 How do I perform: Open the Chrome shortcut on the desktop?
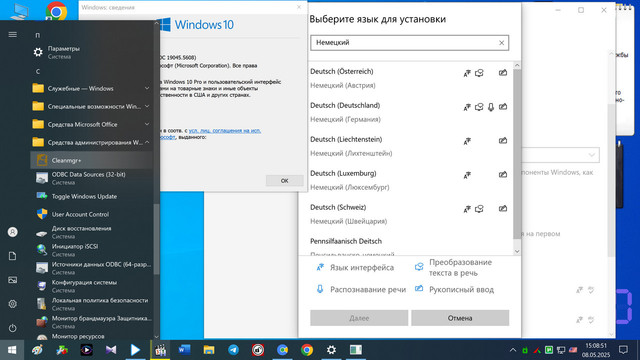click(x=56, y=11)
